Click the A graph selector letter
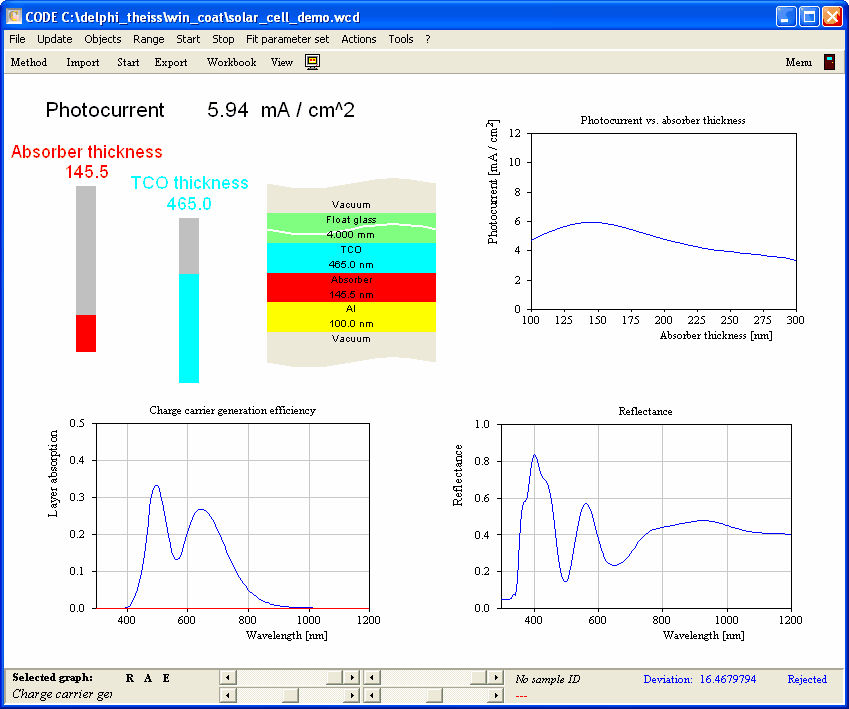 (148, 678)
